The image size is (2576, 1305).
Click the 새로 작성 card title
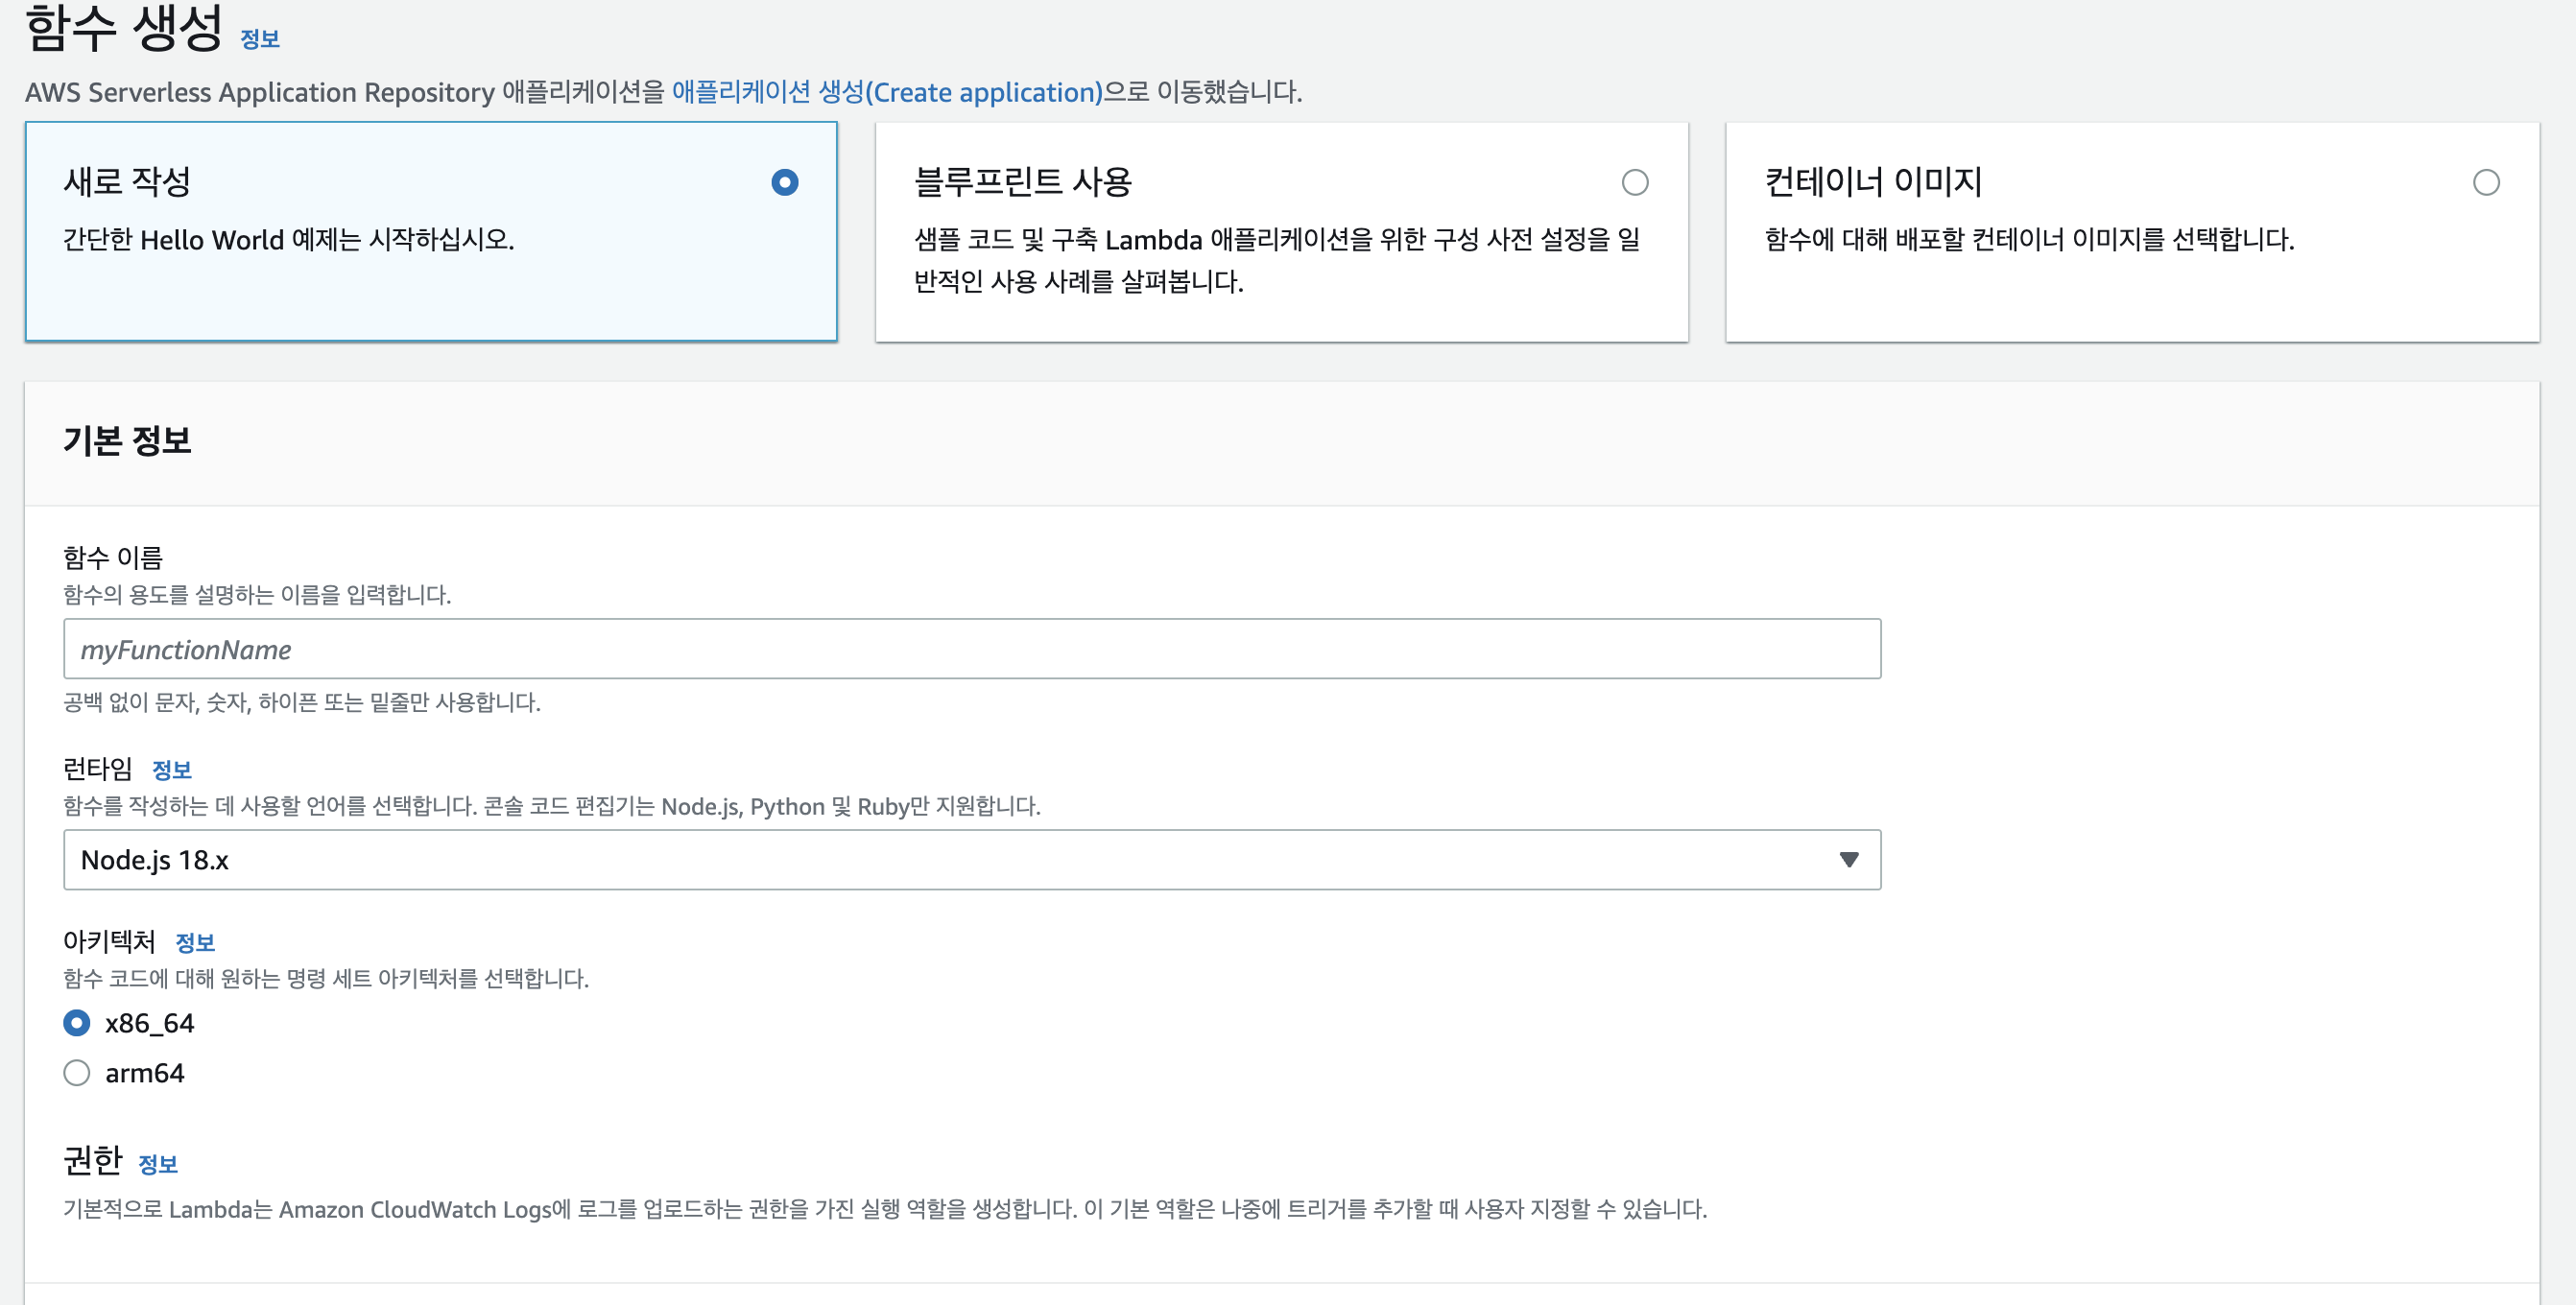[x=127, y=182]
